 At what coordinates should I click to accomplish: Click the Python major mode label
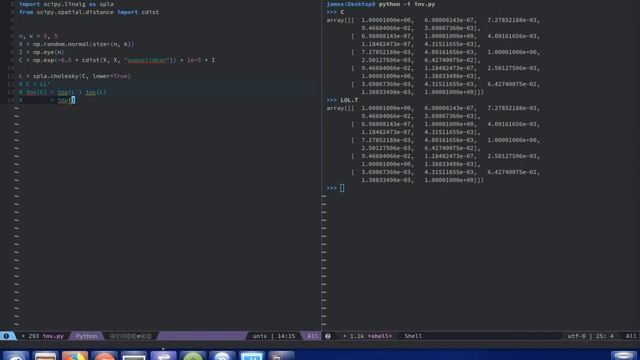87,336
